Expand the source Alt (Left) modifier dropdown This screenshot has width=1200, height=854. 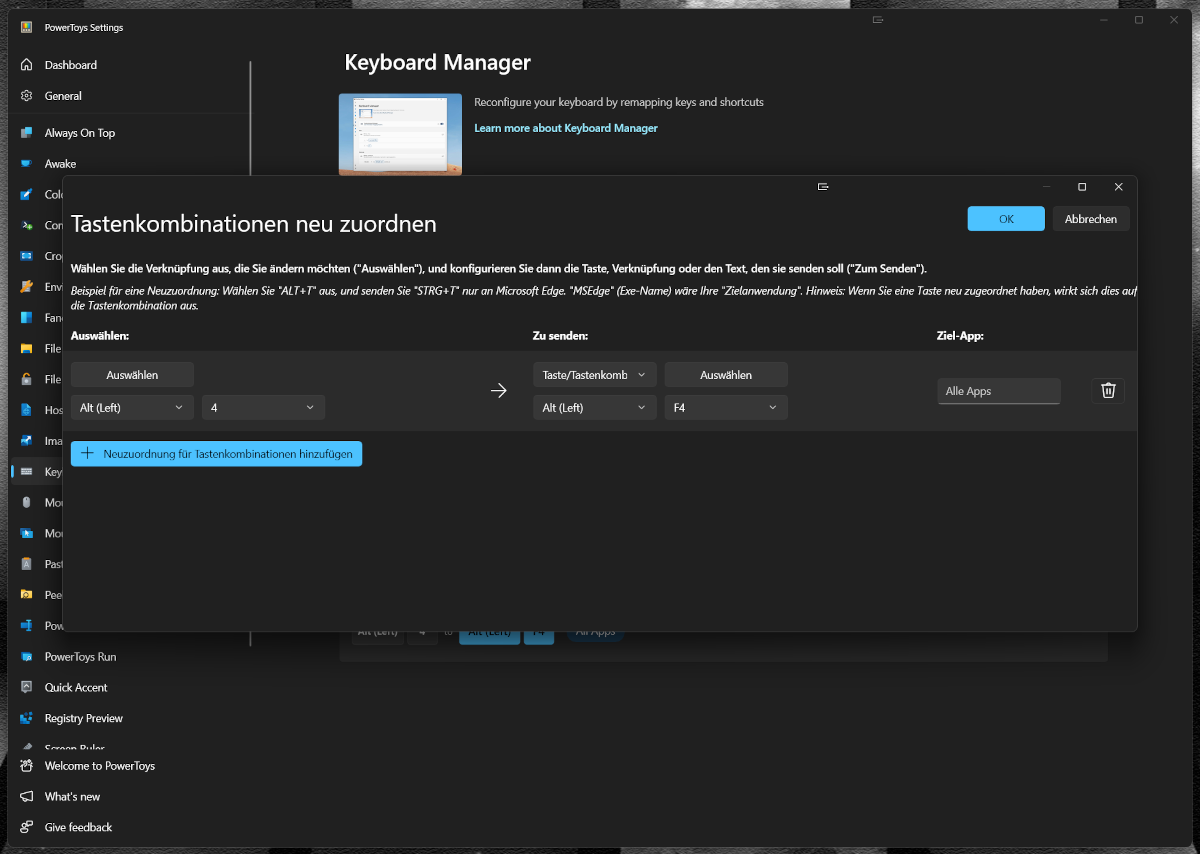pos(132,407)
